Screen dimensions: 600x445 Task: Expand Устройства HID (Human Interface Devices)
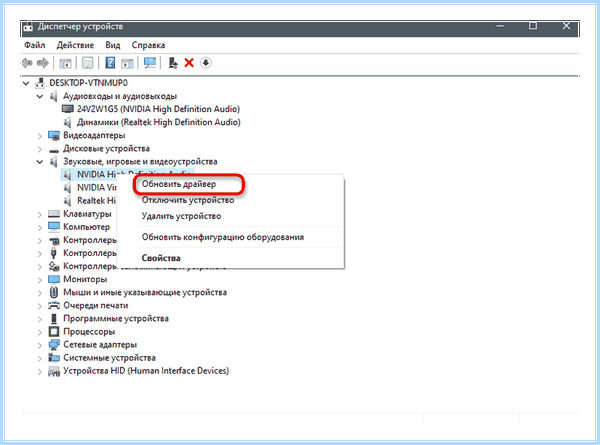[39, 371]
